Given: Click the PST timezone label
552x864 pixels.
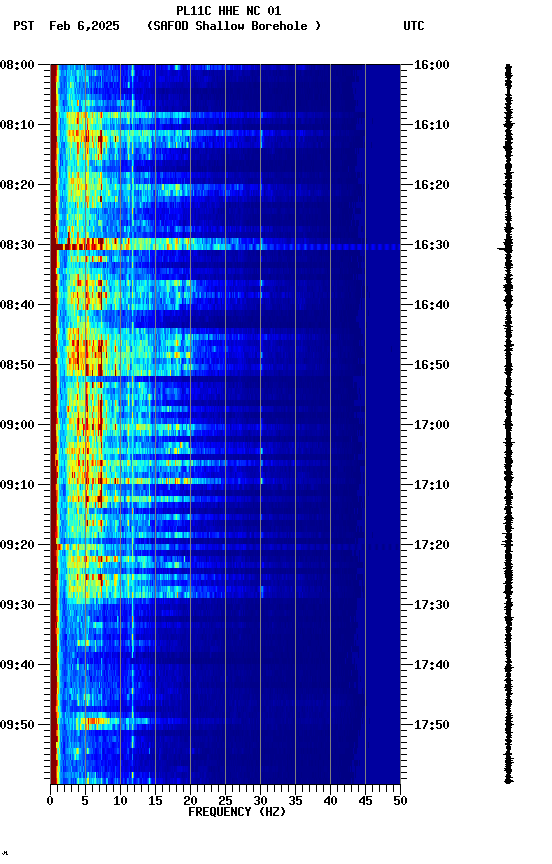Looking at the screenshot, I should 24,26.
